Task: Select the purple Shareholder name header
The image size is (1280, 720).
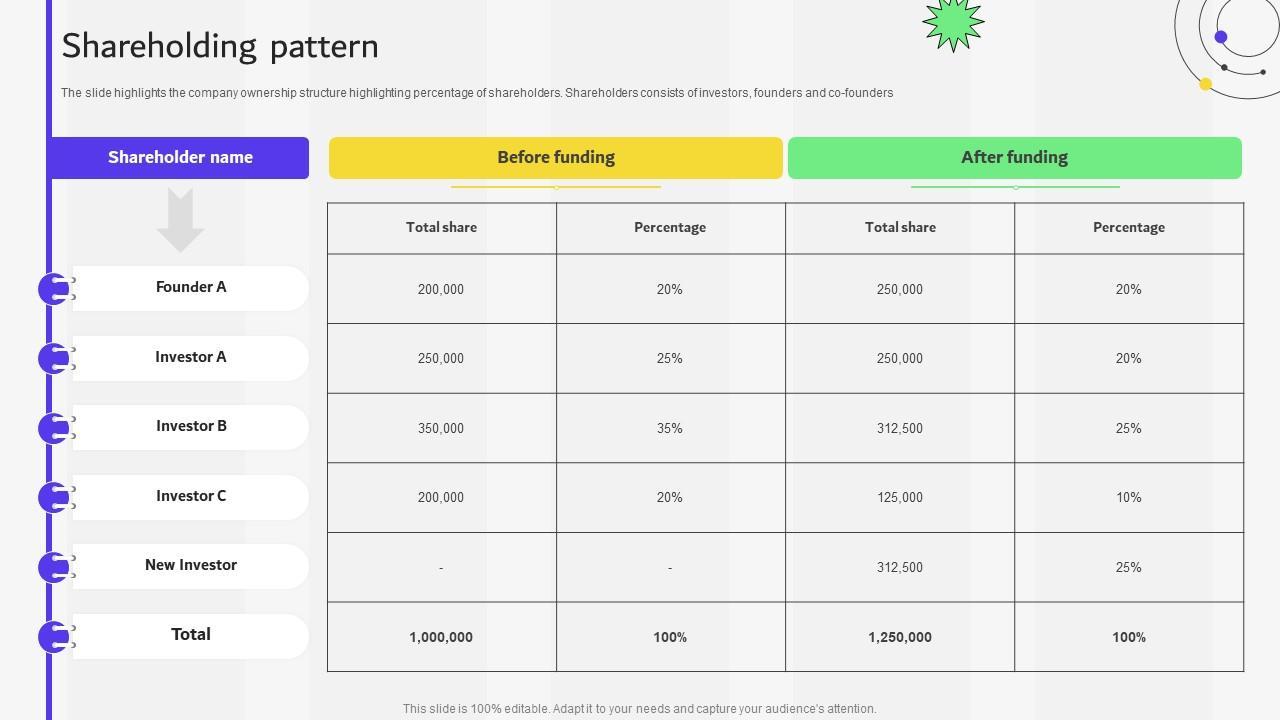Action: click(x=180, y=158)
